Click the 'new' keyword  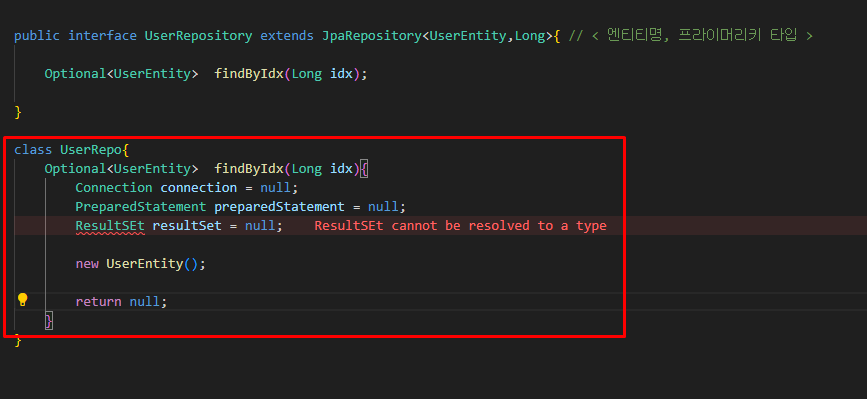87,264
